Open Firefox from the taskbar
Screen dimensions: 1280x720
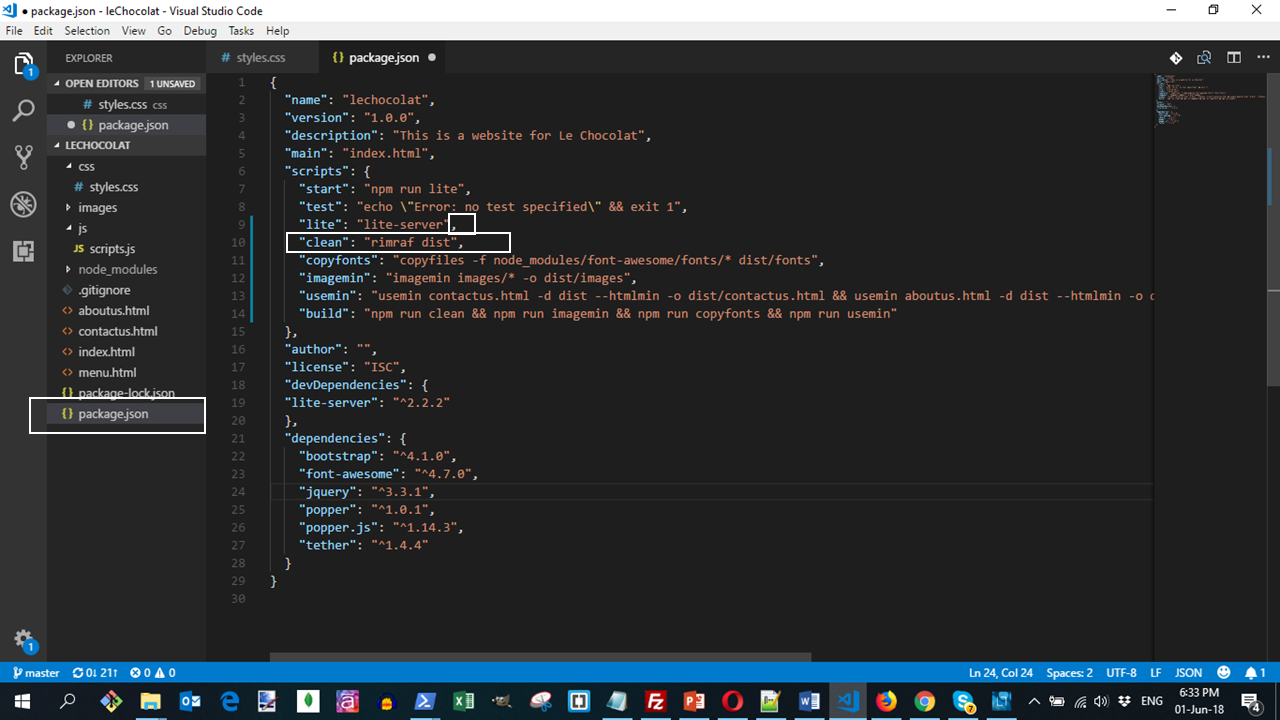click(887, 701)
